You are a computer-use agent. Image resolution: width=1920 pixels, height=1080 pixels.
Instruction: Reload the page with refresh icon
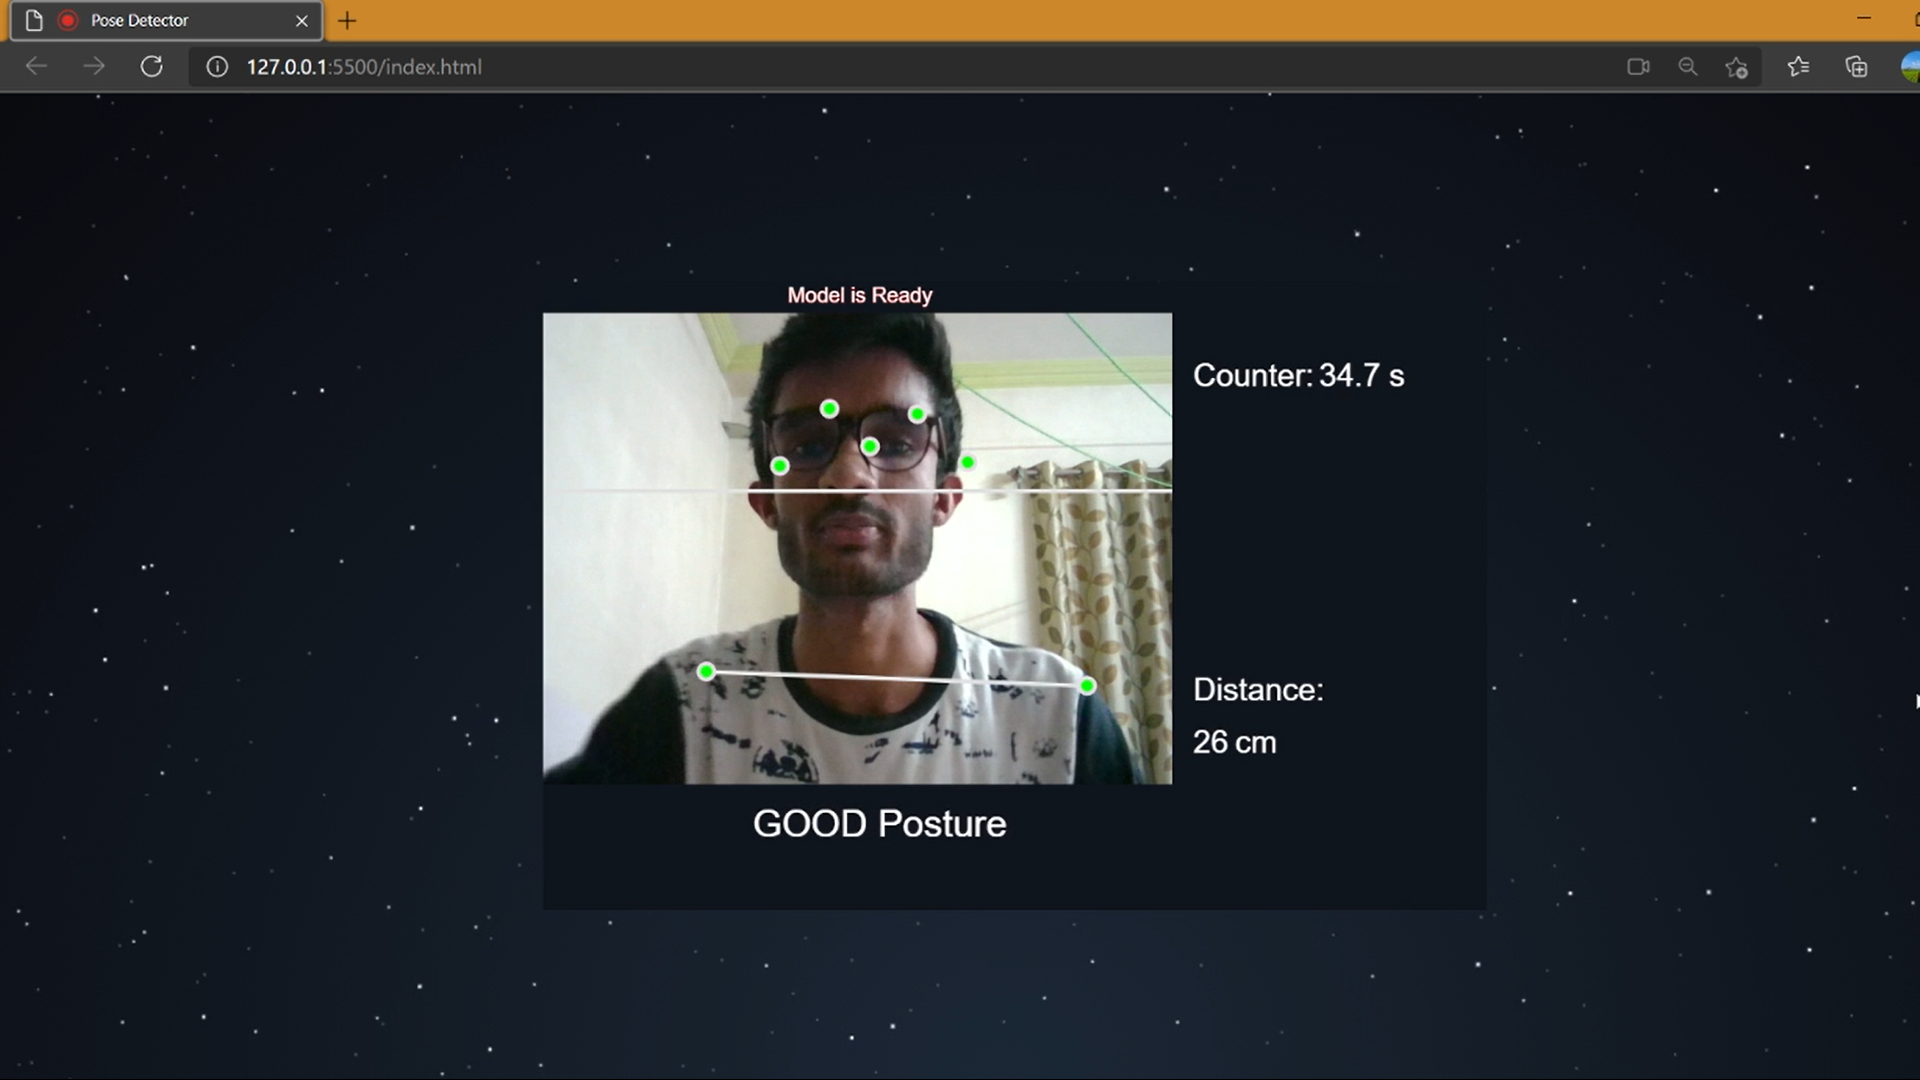click(152, 67)
